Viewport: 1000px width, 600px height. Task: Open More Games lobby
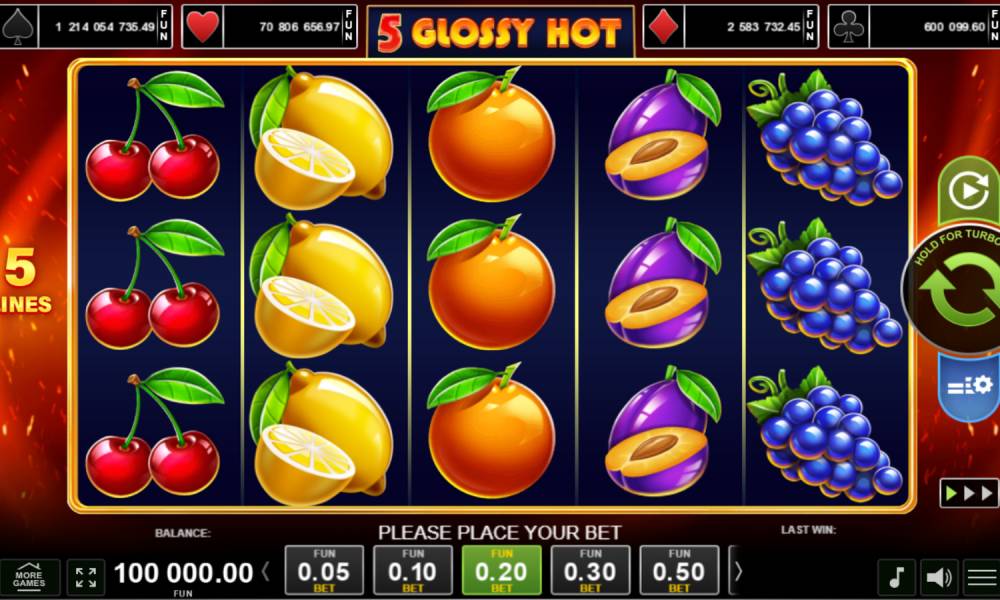click(29, 578)
